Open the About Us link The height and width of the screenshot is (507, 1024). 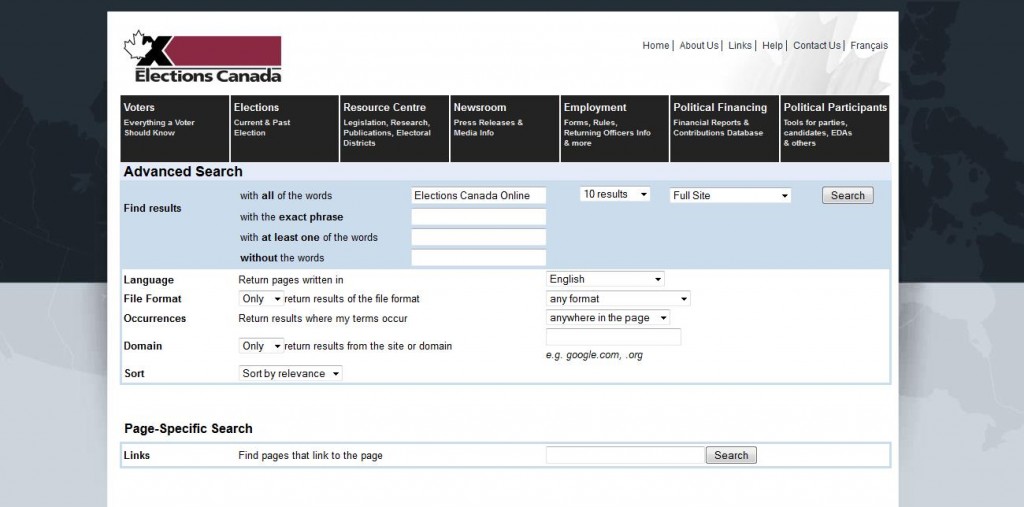click(698, 46)
